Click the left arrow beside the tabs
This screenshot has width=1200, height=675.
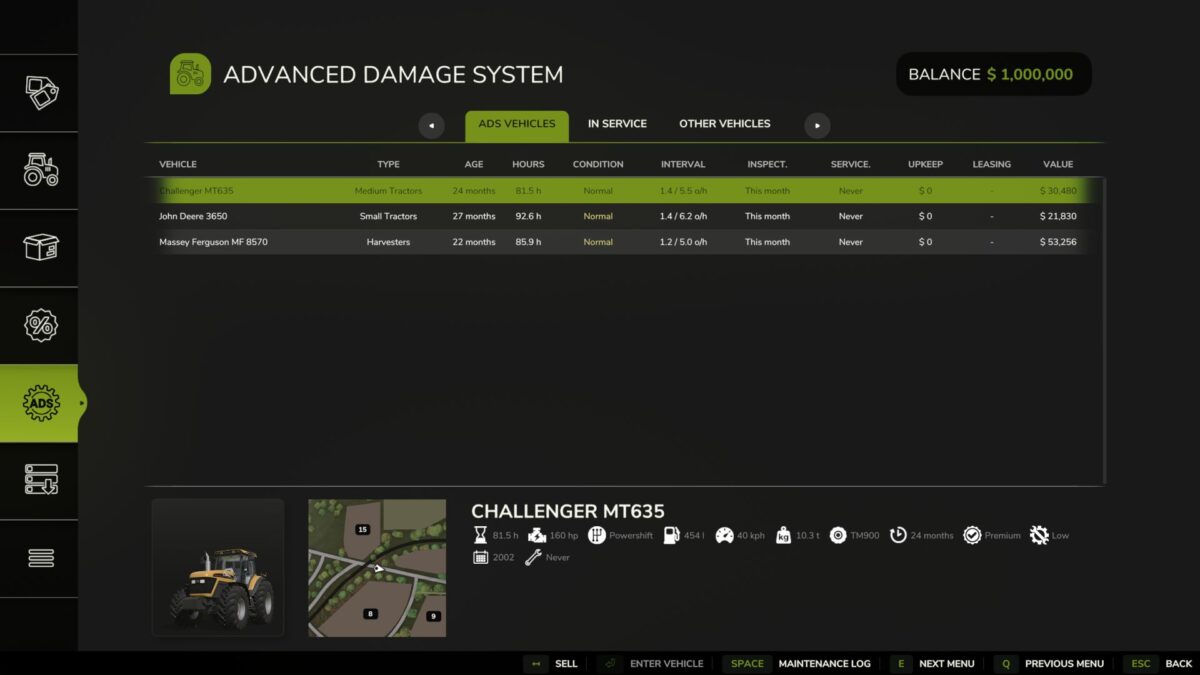(x=432, y=125)
